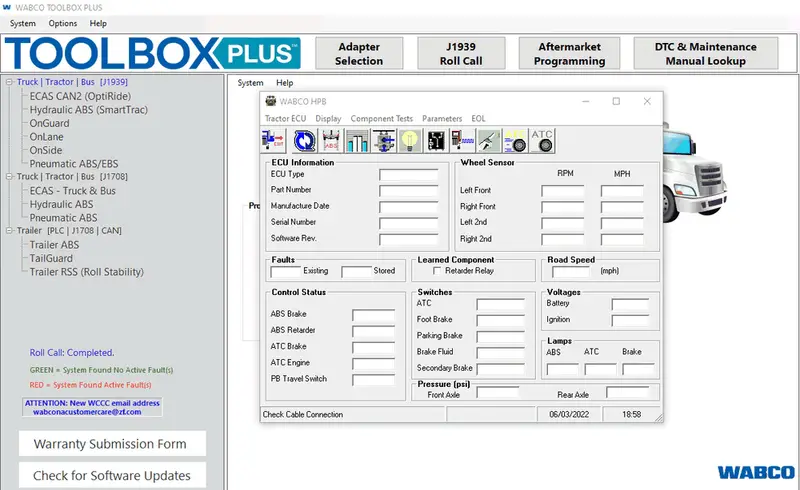Click the Battery voltage field
The image size is (800, 490).
pyautogui.click(x=630, y=305)
